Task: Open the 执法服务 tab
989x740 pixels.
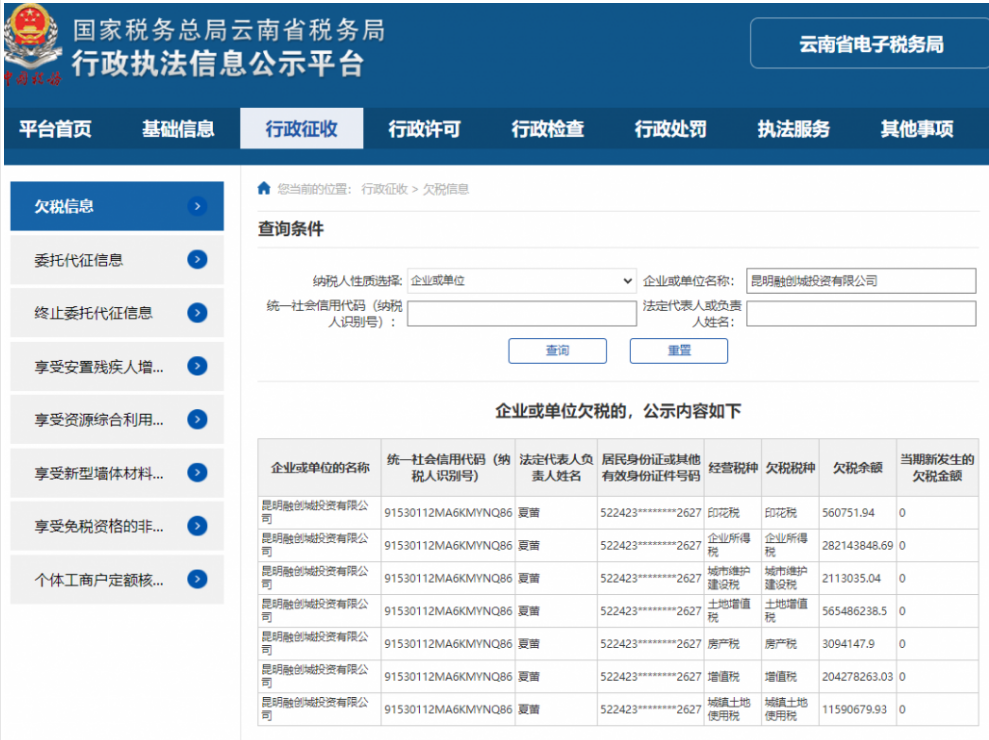Action: pos(793,129)
